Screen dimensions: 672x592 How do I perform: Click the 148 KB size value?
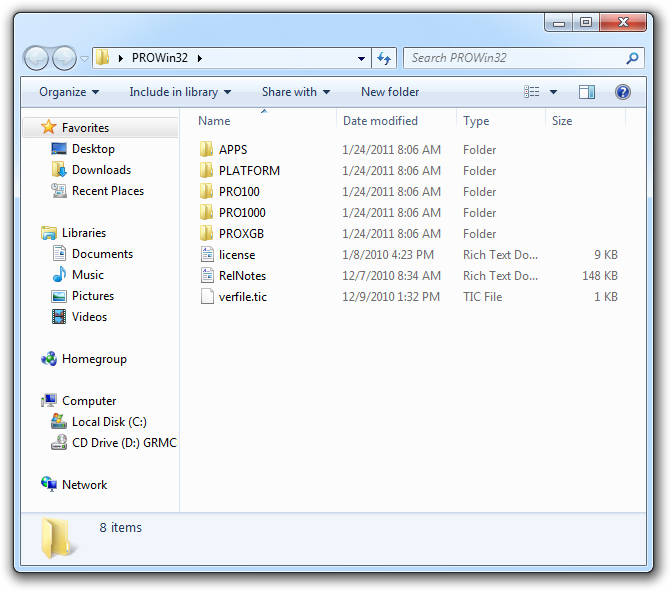point(600,276)
